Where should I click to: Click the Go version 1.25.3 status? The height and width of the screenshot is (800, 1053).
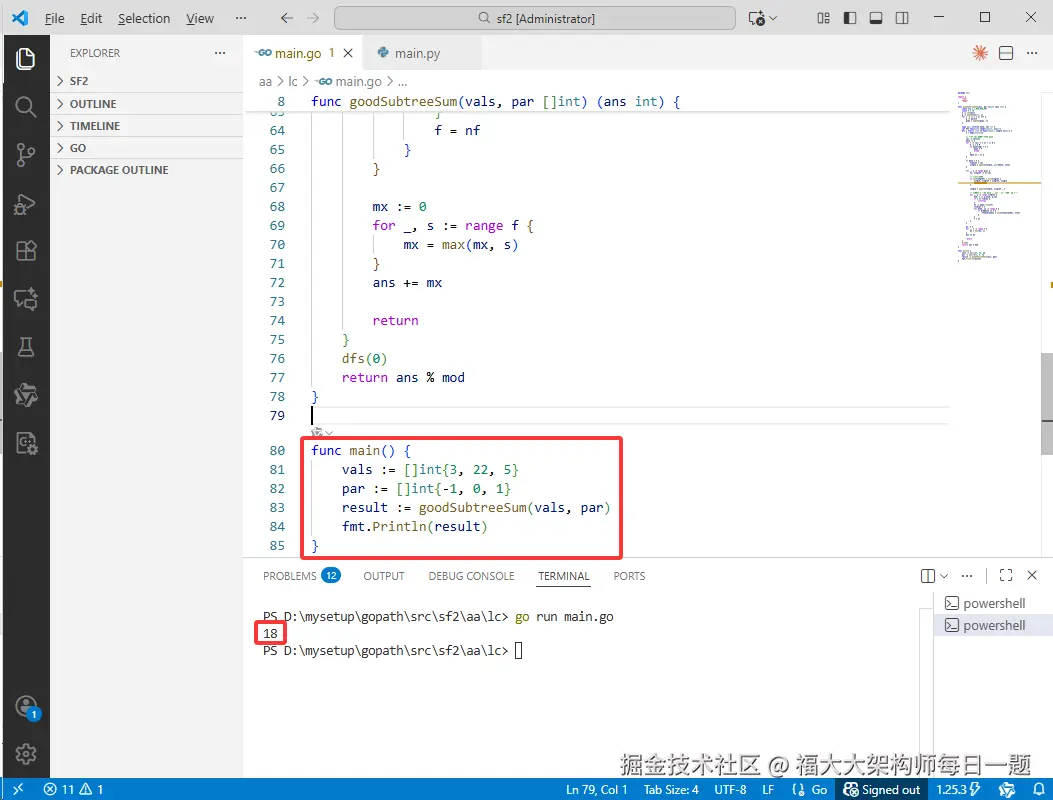coord(958,789)
